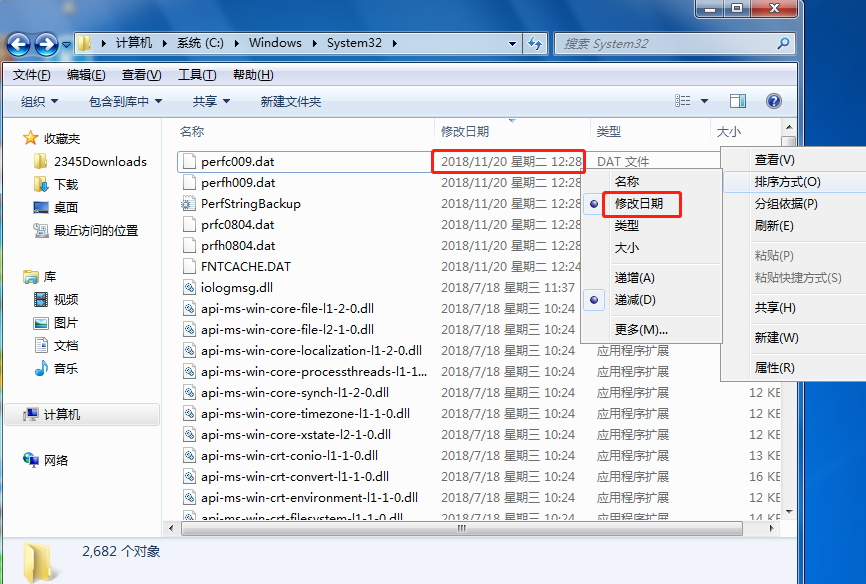Toggle the preview pane icon
Viewport: 866px width, 584px height.
pyautogui.click(x=738, y=101)
